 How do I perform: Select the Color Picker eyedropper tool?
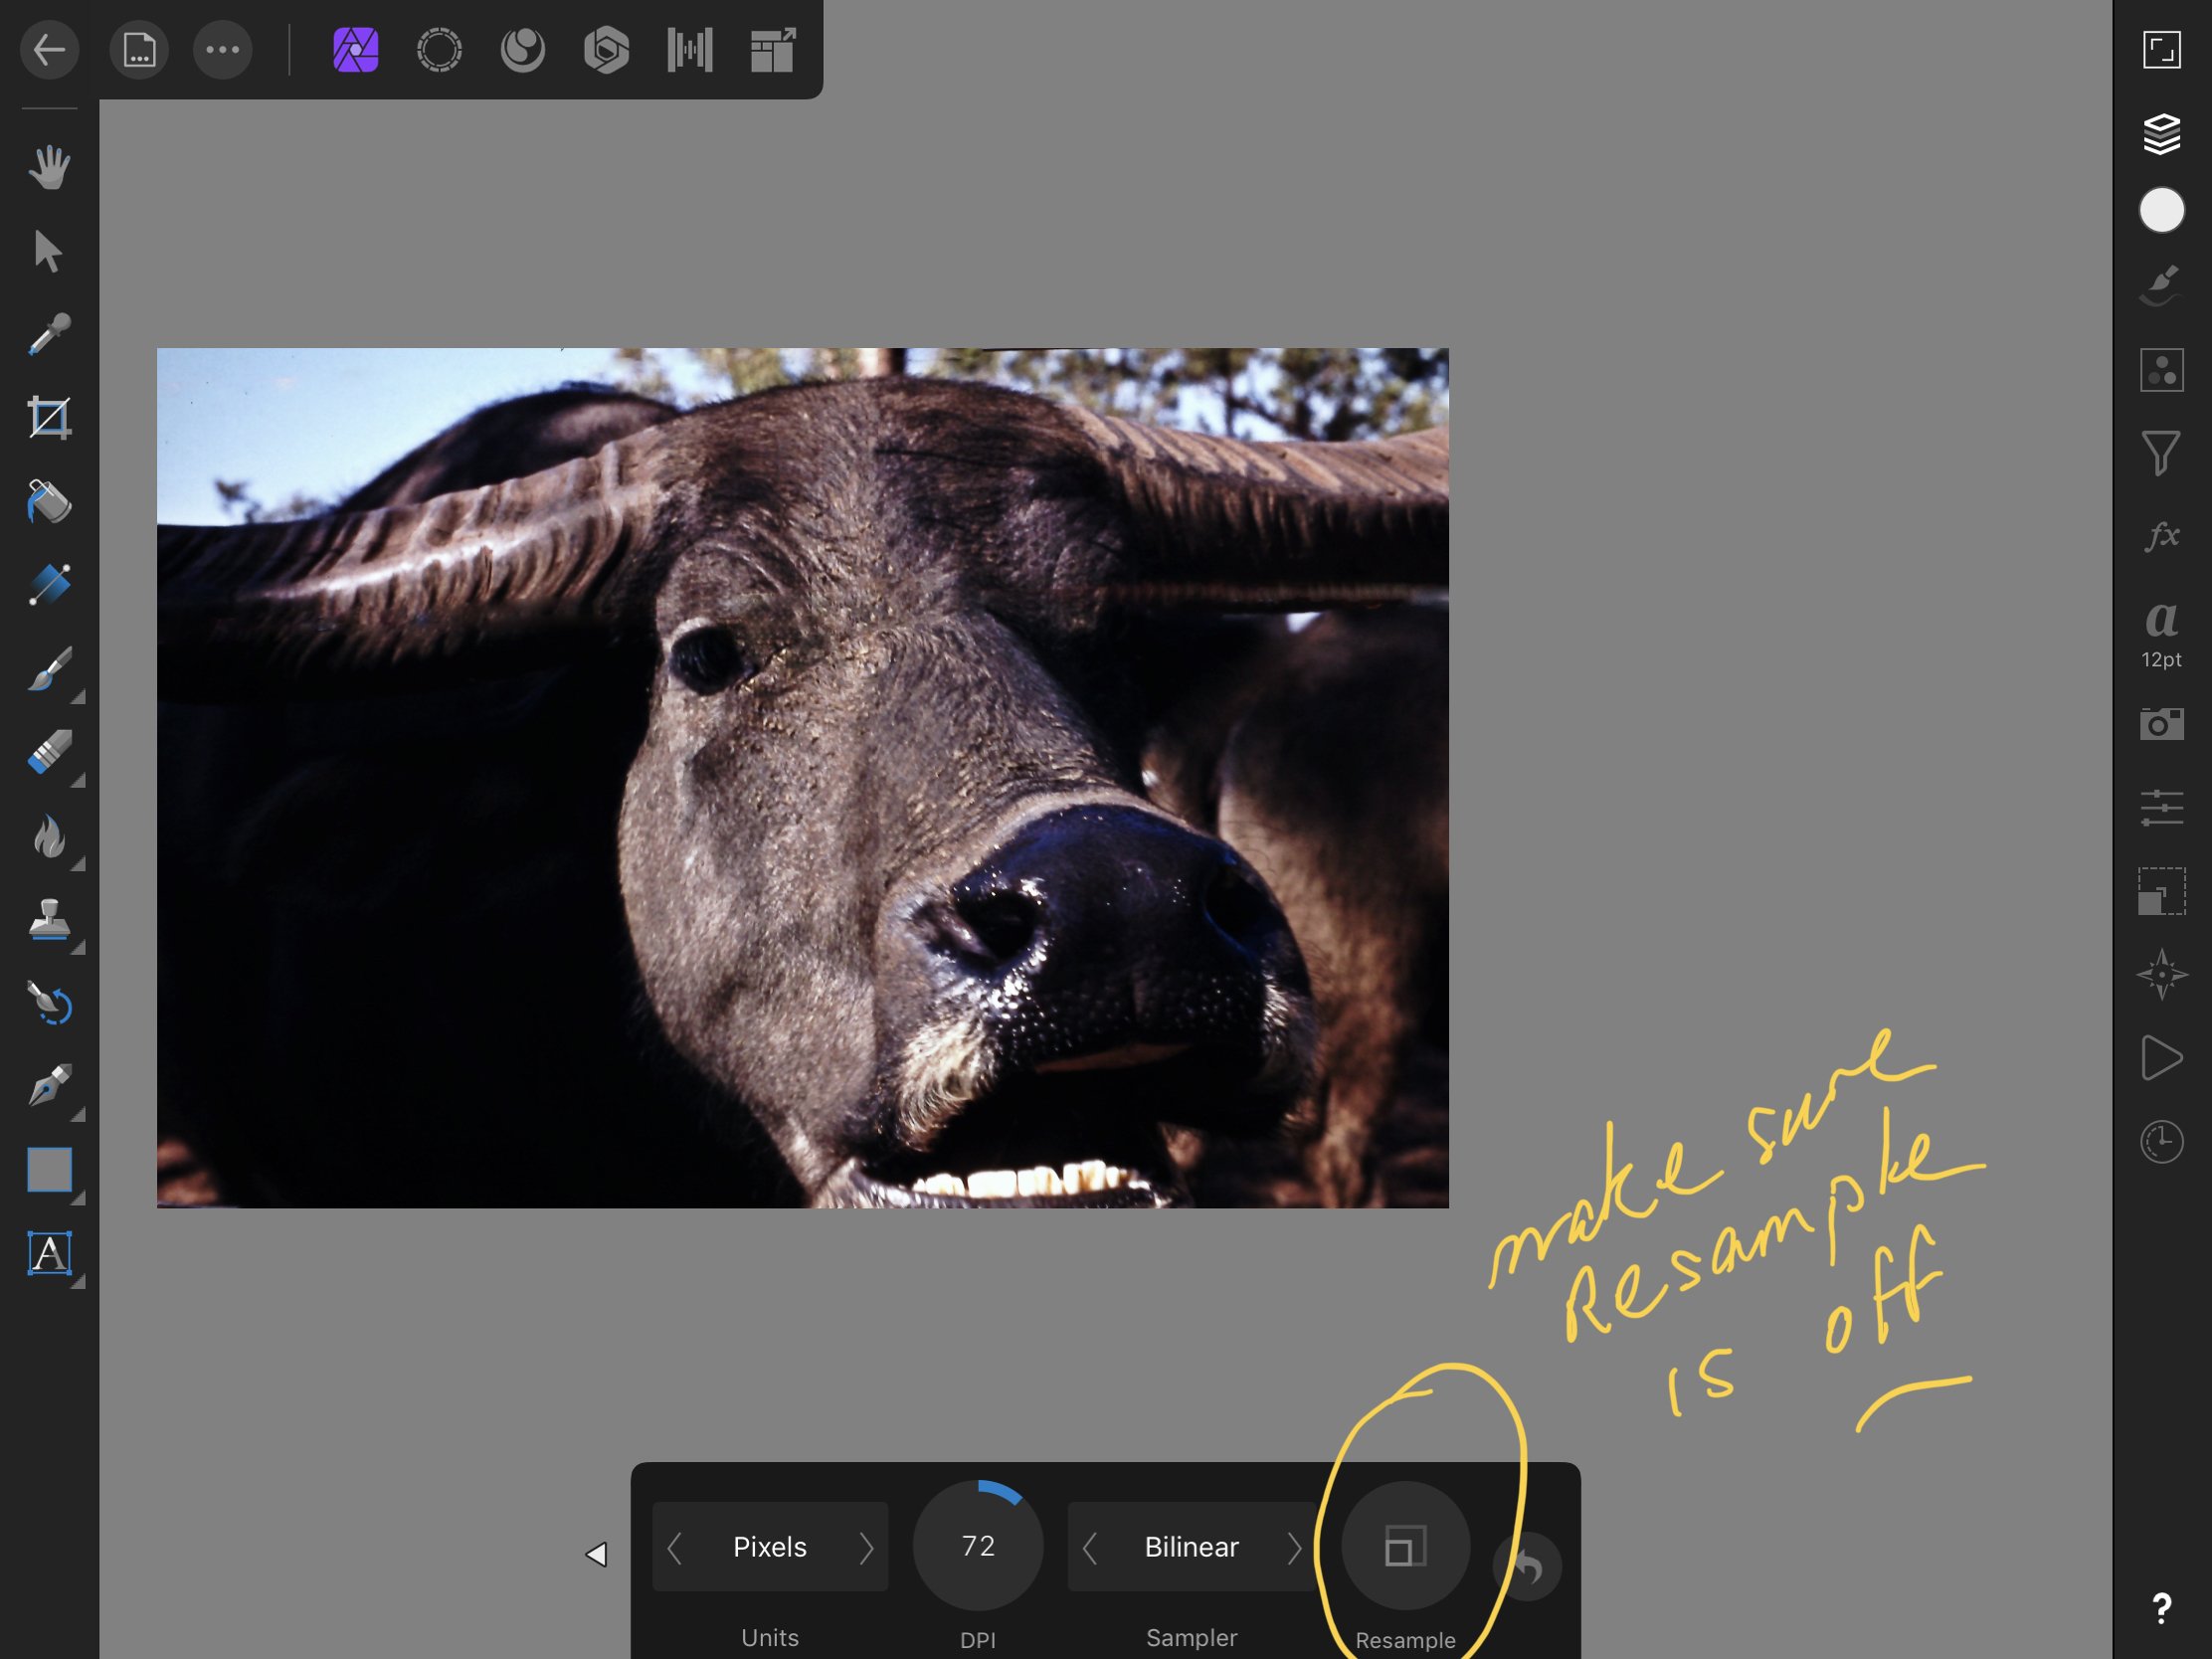tap(49, 334)
